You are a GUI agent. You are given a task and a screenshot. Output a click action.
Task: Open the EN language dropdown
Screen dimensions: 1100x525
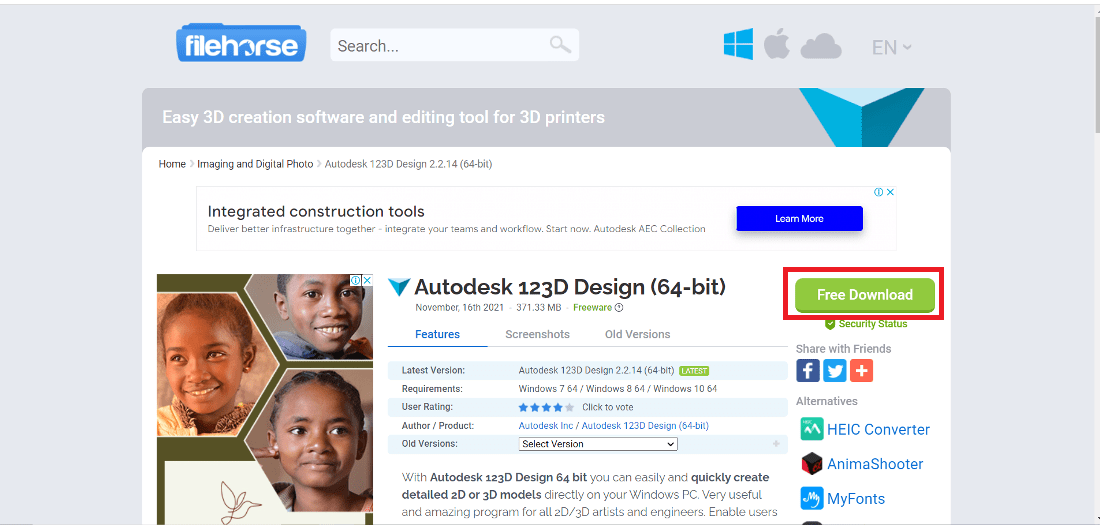[891, 47]
